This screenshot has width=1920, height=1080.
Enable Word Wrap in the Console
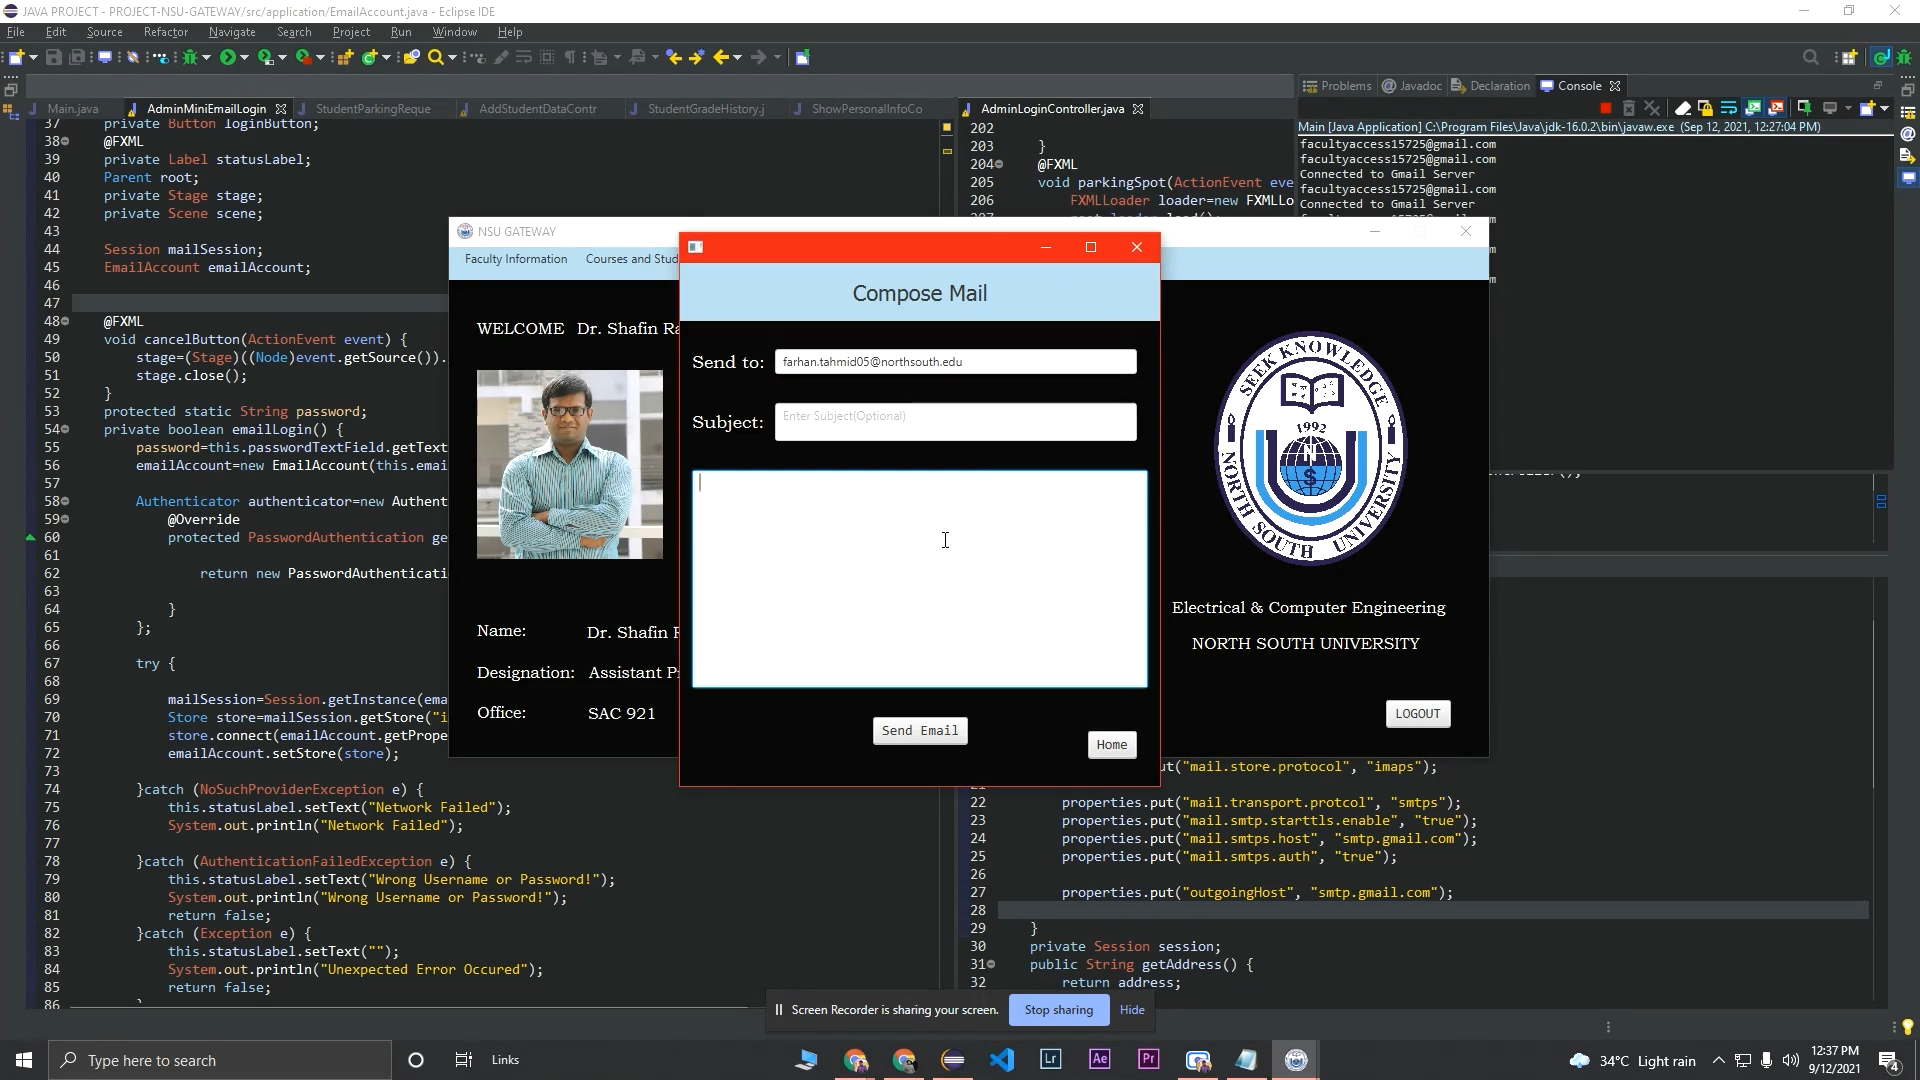pos(1729,107)
